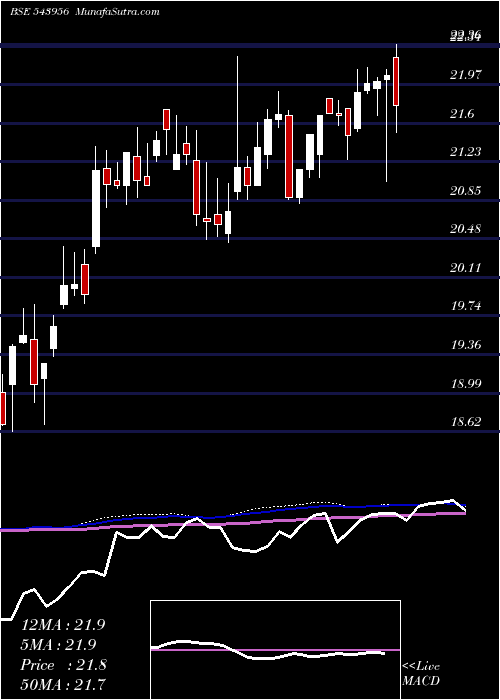Click inside the MACD inset chart
This screenshot has height=700, width=500.
click(x=275, y=650)
